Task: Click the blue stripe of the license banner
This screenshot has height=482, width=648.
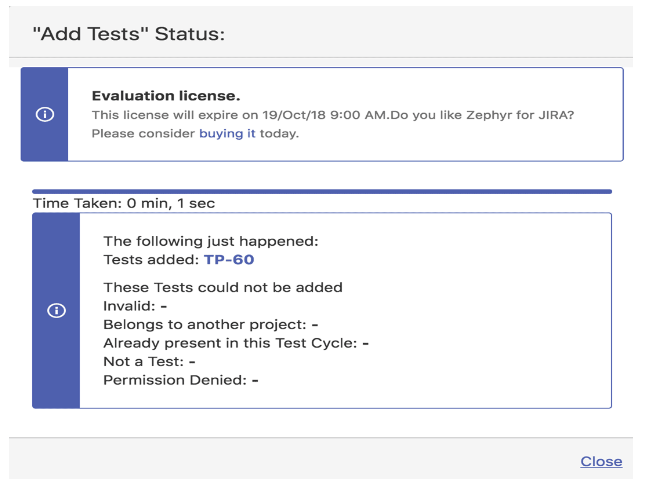Action: tap(45, 114)
